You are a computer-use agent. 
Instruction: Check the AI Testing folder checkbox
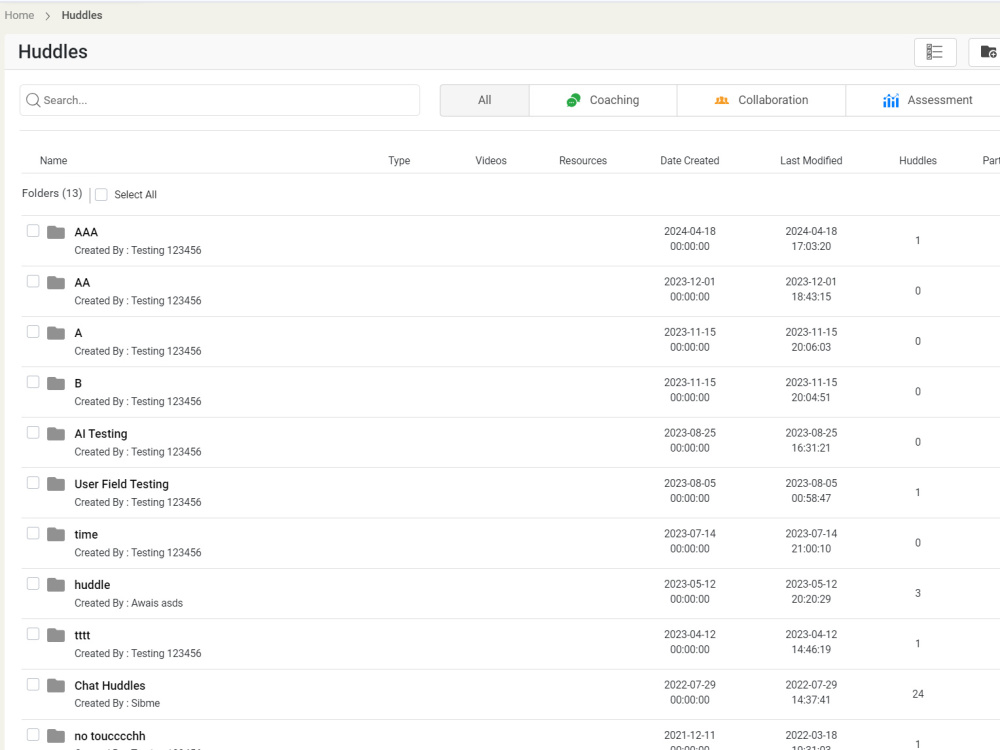click(x=33, y=432)
